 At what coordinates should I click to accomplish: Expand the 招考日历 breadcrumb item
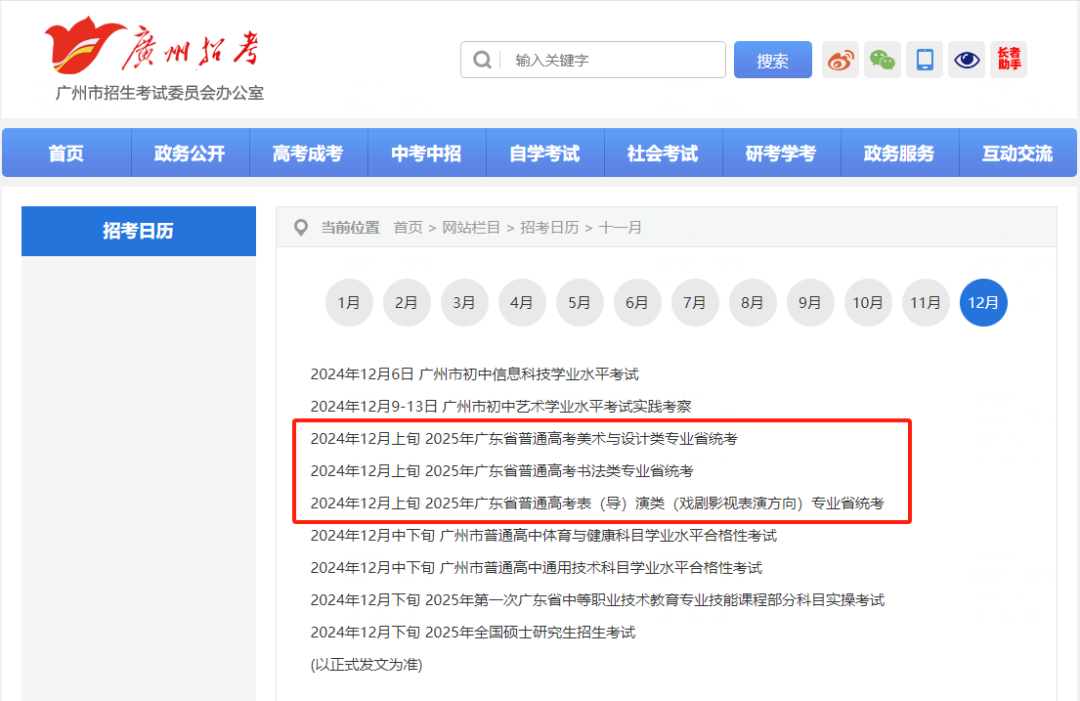[x=549, y=227]
